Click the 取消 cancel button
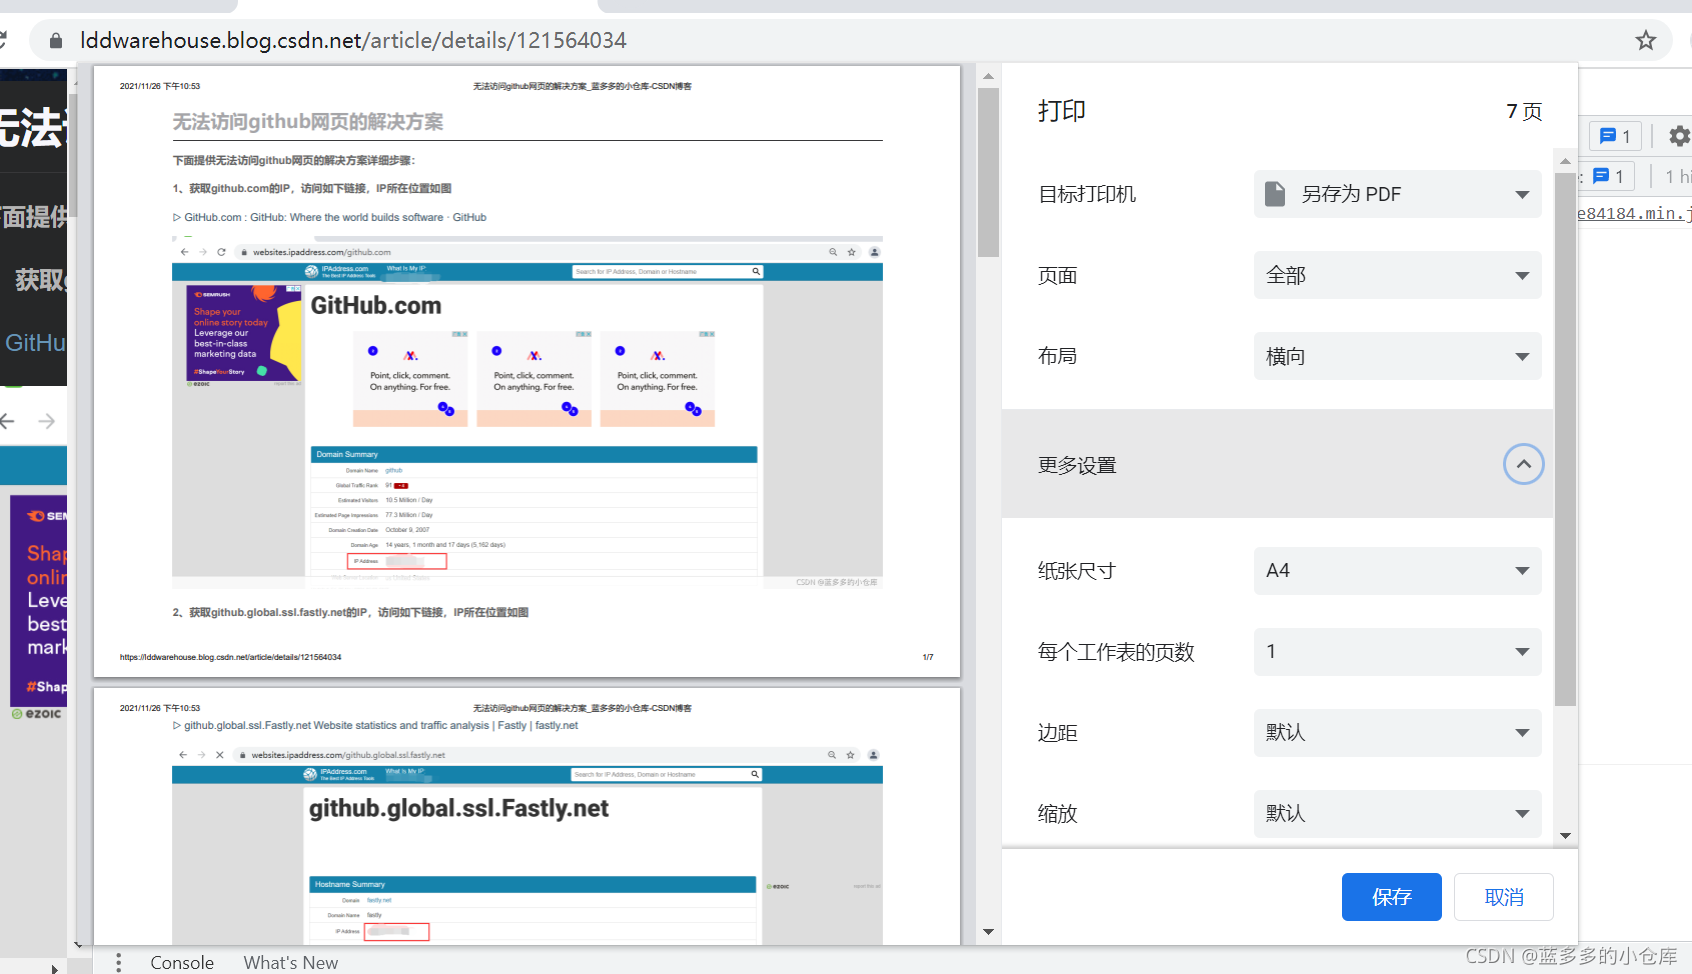The image size is (1692, 974). (x=1504, y=897)
